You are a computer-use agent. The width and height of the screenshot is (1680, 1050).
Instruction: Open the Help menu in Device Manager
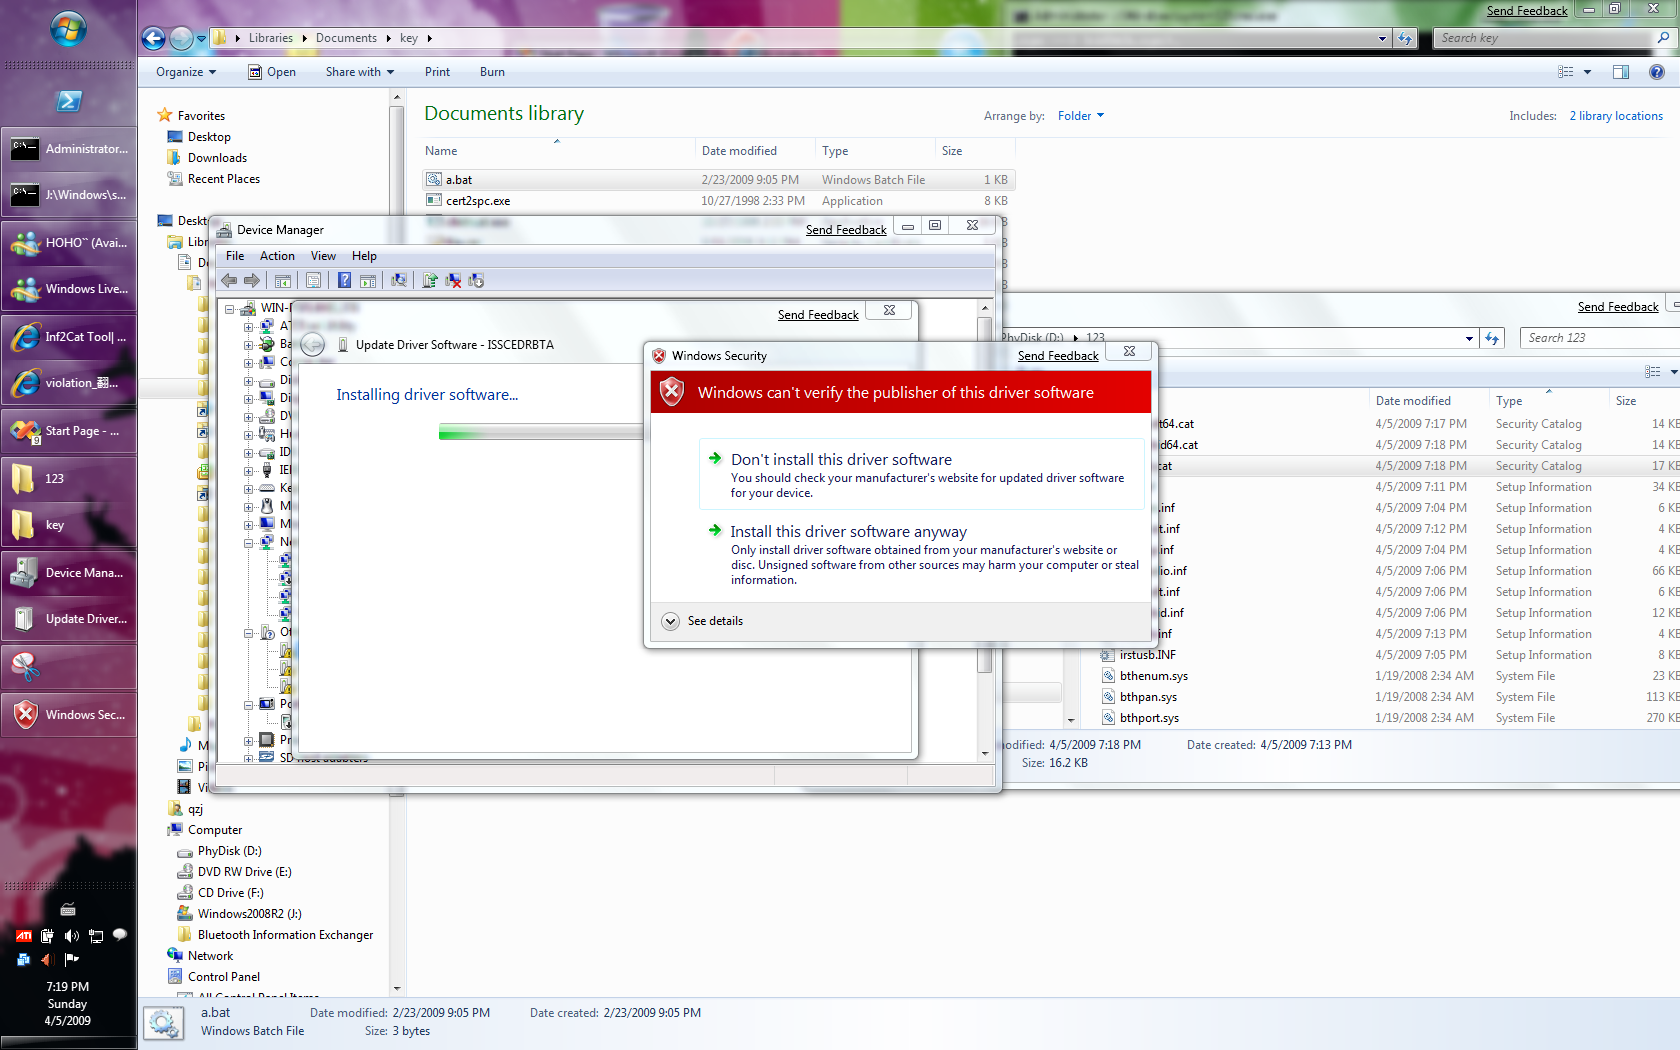[364, 256]
